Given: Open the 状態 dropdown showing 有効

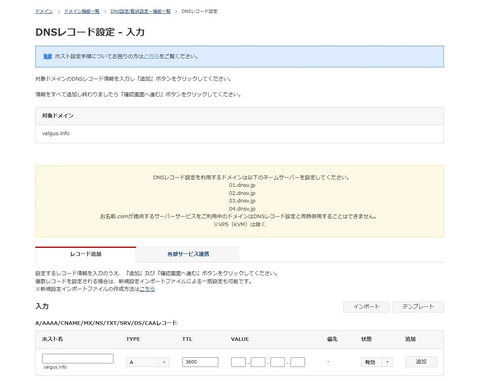Looking at the screenshot, I should coord(377,362).
